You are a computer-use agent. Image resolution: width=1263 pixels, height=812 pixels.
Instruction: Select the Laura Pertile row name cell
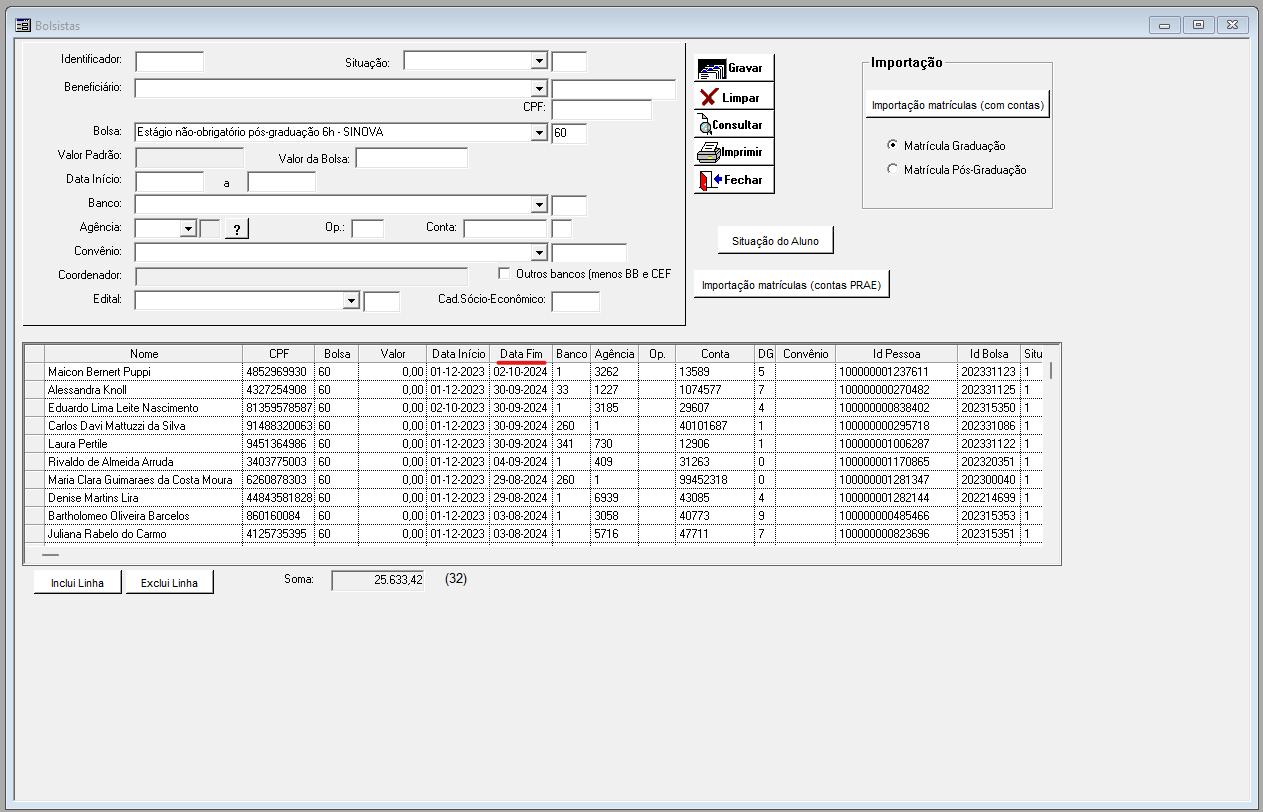point(144,444)
